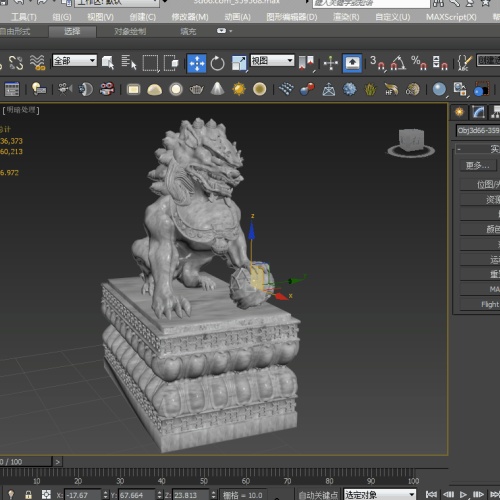The width and height of the screenshot is (500, 500).
Task: Toggle the Window/Crossing selection mode
Action: (171, 63)
